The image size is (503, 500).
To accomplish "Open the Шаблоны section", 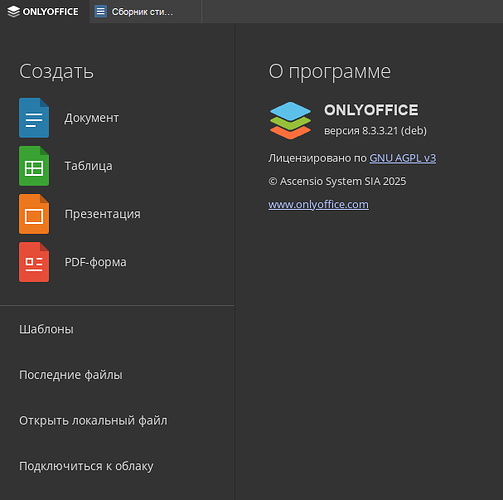I will tap(46, 329).
